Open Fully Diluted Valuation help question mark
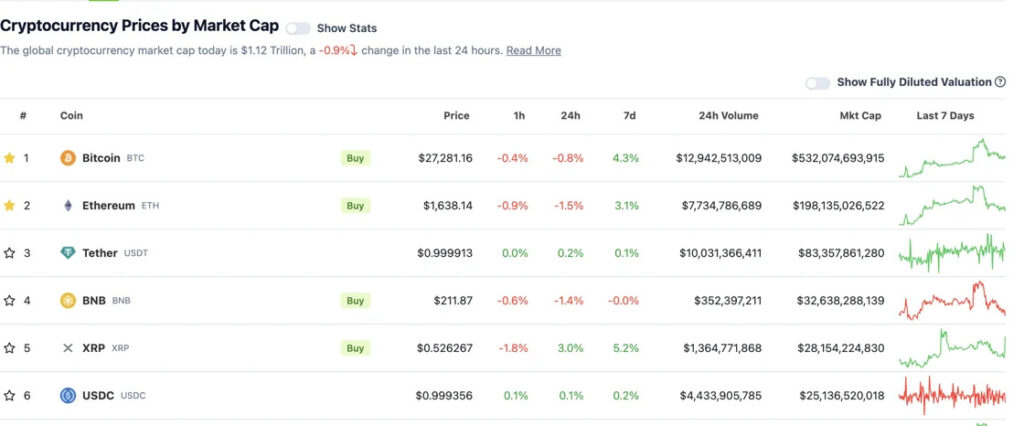Viewport: 1024px width, 426px height. click(1000, 82)
